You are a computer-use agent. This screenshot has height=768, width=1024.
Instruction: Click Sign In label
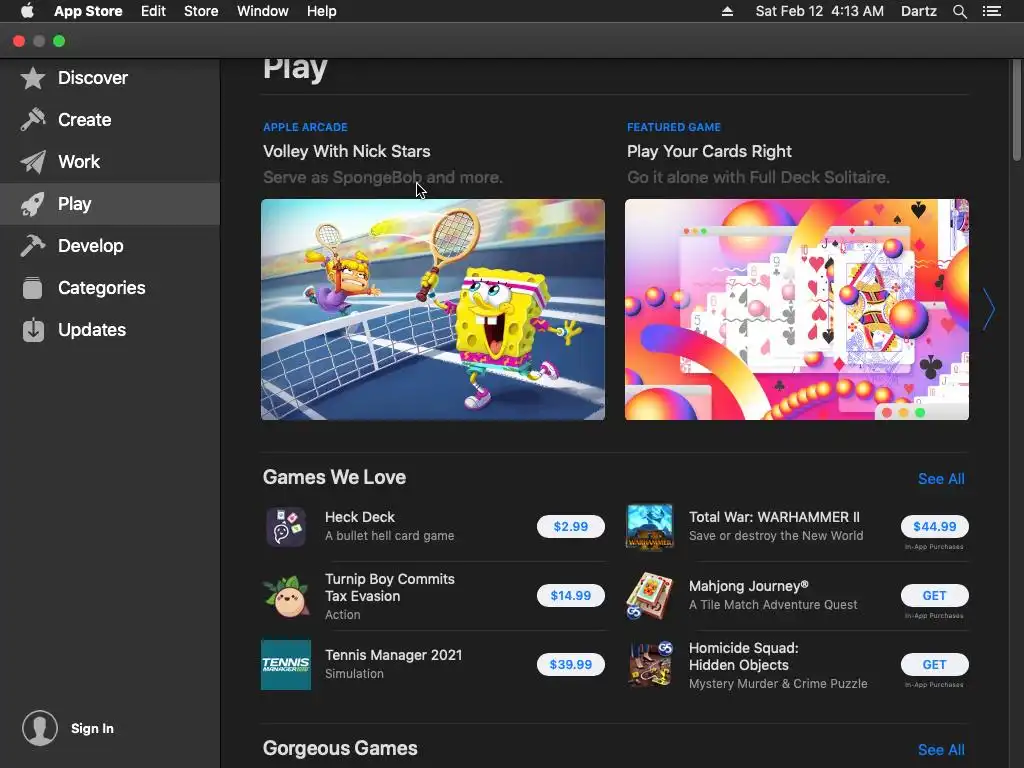click(92, 728)
